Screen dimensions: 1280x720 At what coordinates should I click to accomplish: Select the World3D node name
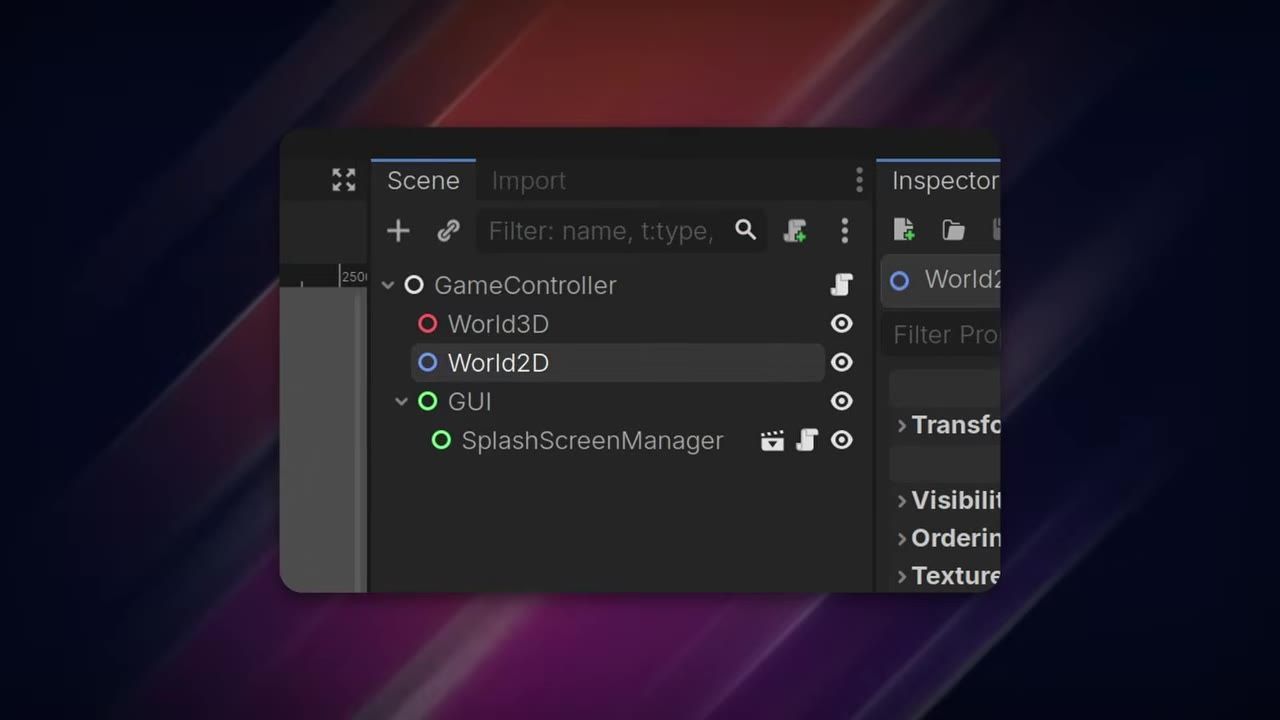click(498, 324)
